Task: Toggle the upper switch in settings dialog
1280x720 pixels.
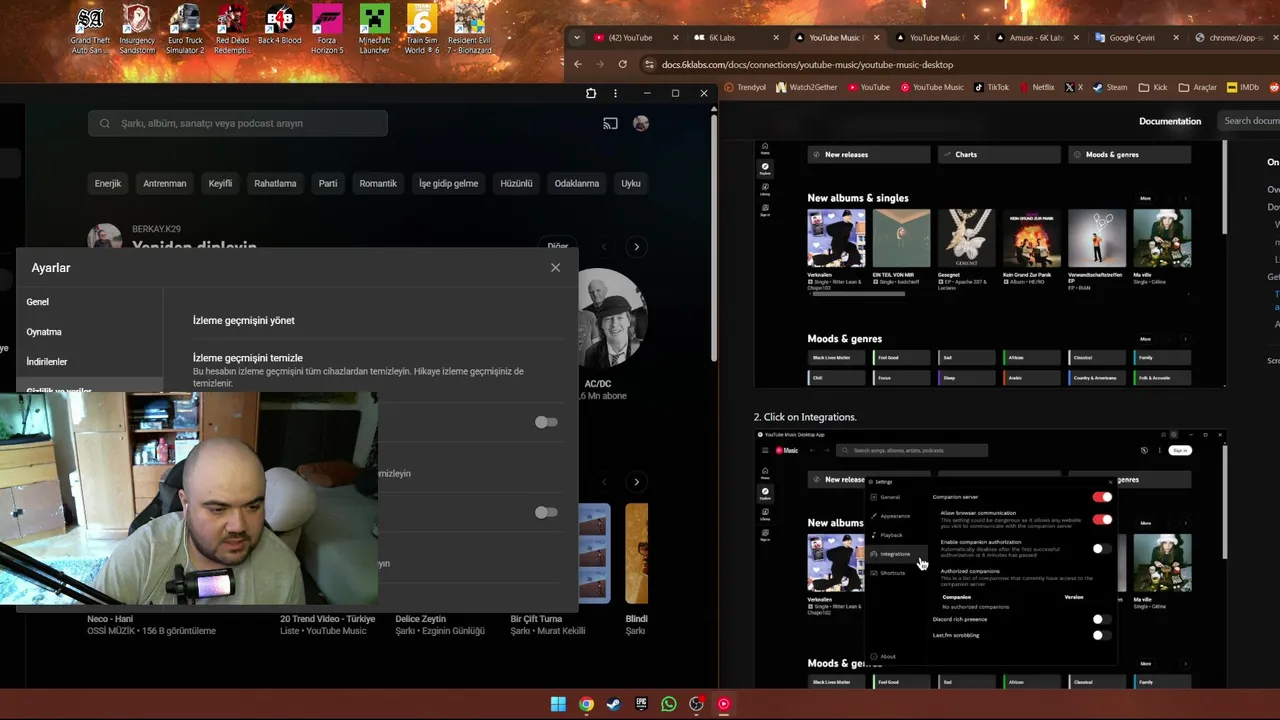Action: [x=546, y=422]
